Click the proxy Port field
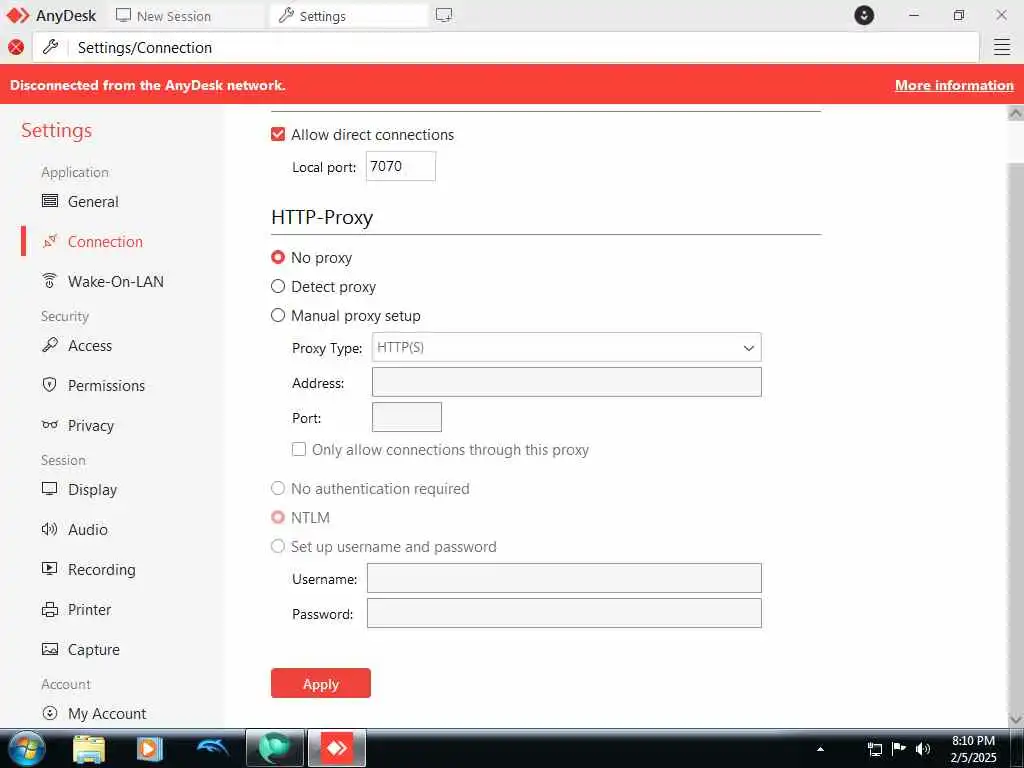 pyautogui.click(x=406, y=417)
